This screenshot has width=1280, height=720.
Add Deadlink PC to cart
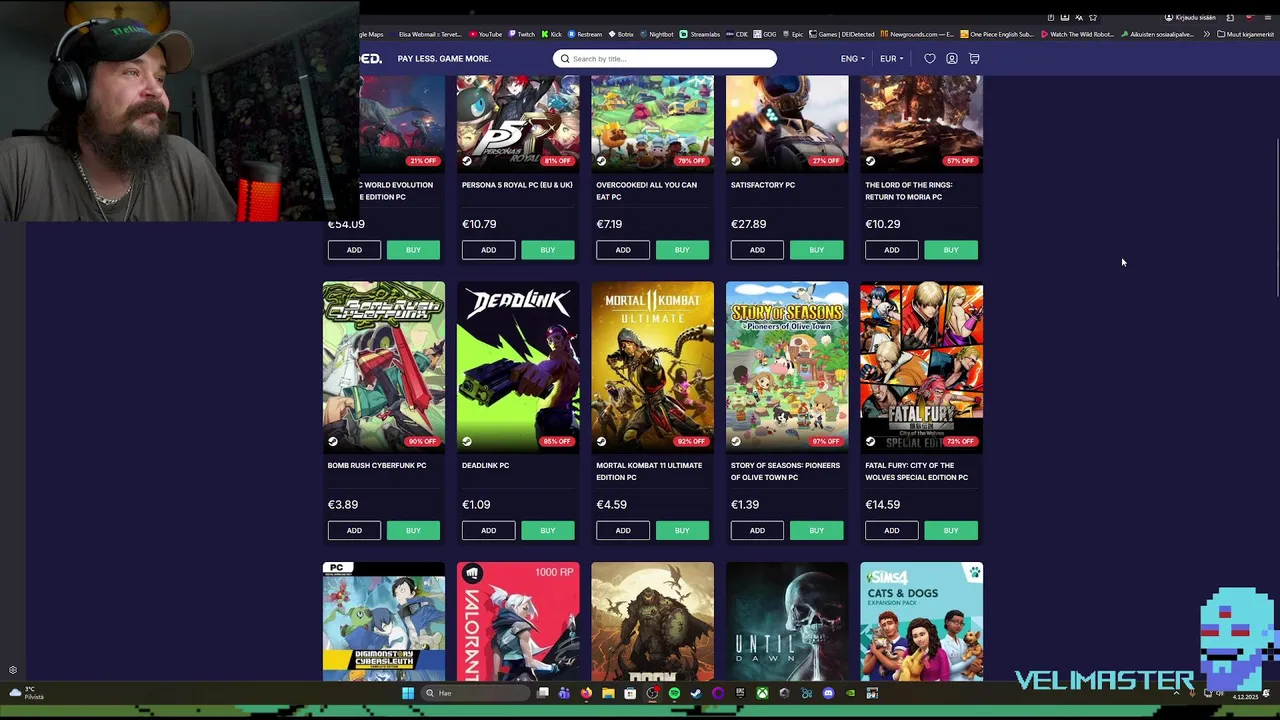pos(488,530)
